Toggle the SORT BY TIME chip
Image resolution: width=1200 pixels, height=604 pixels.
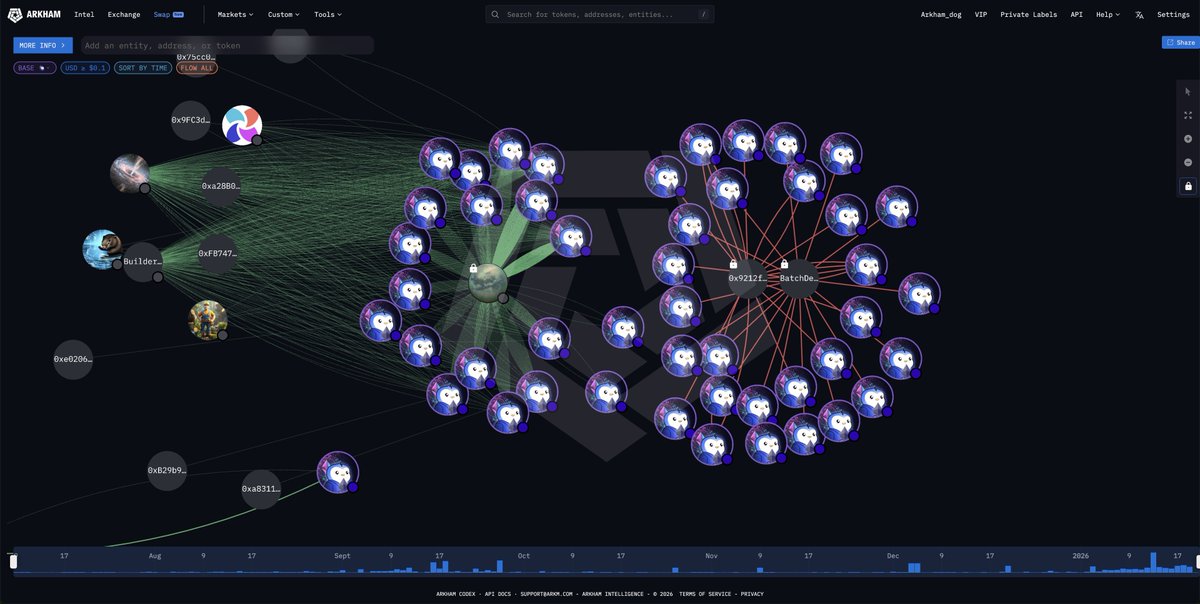(142, 68)
